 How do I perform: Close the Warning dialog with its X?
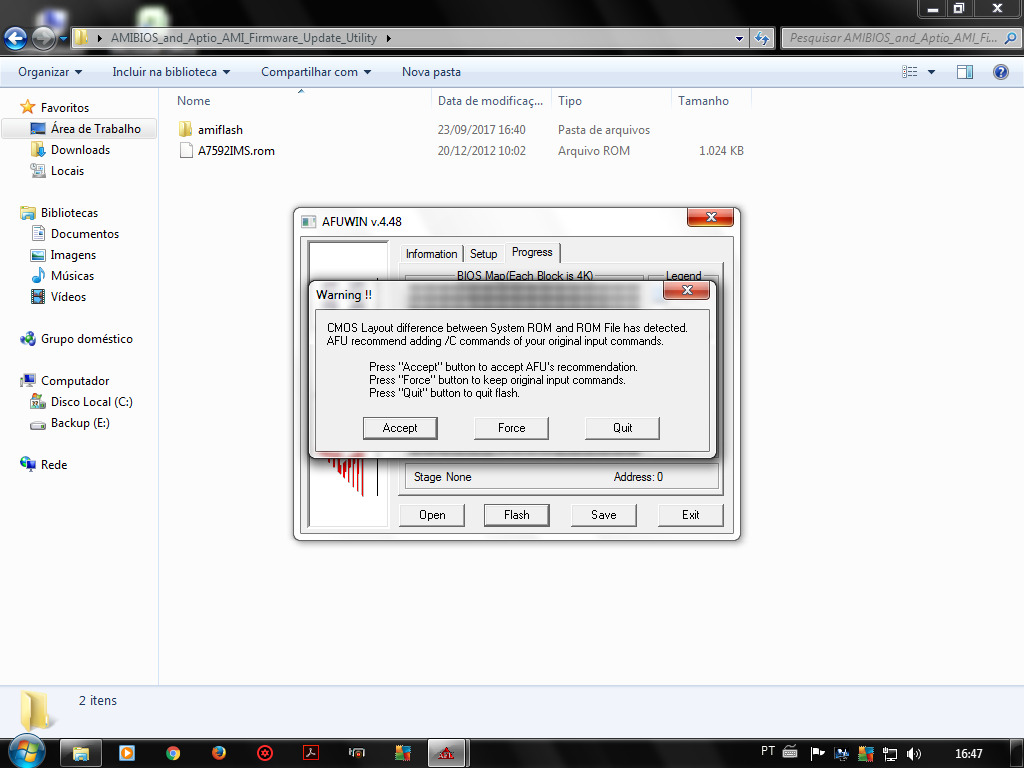click(x=686, y=291)
